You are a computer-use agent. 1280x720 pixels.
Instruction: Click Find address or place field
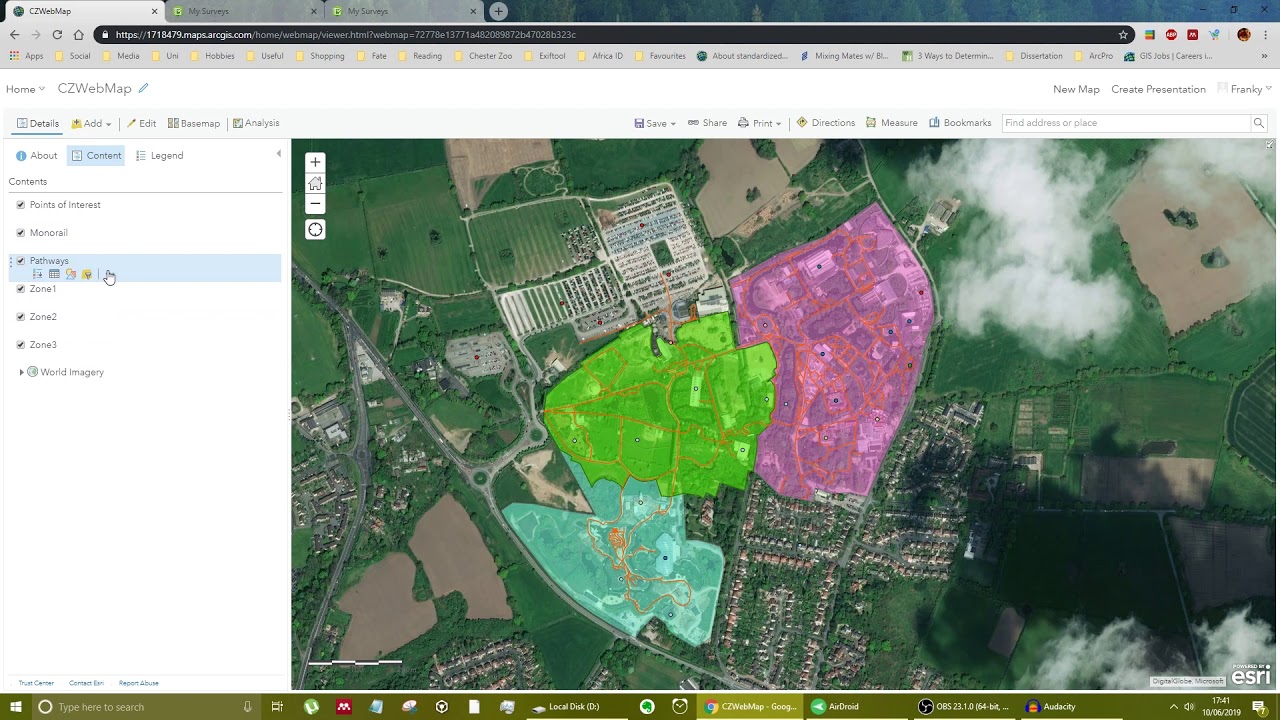click(1126, 123)
